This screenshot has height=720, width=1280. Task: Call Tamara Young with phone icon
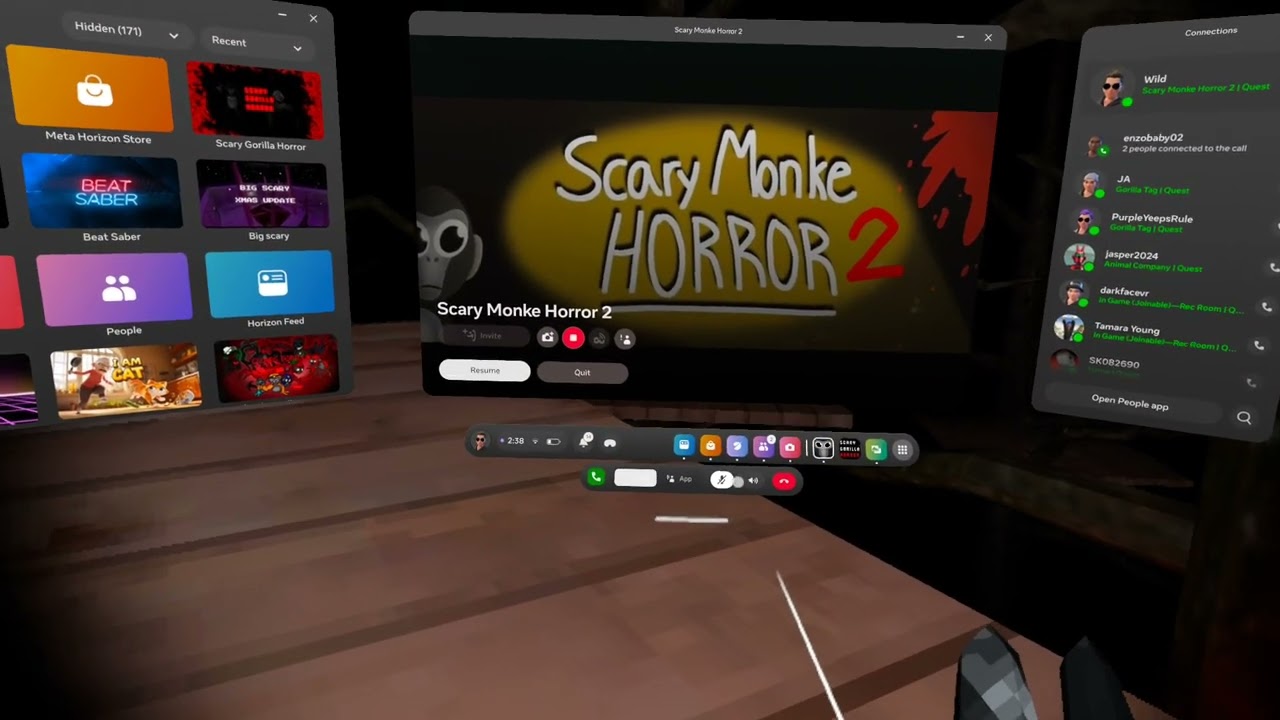[1259, 346]
